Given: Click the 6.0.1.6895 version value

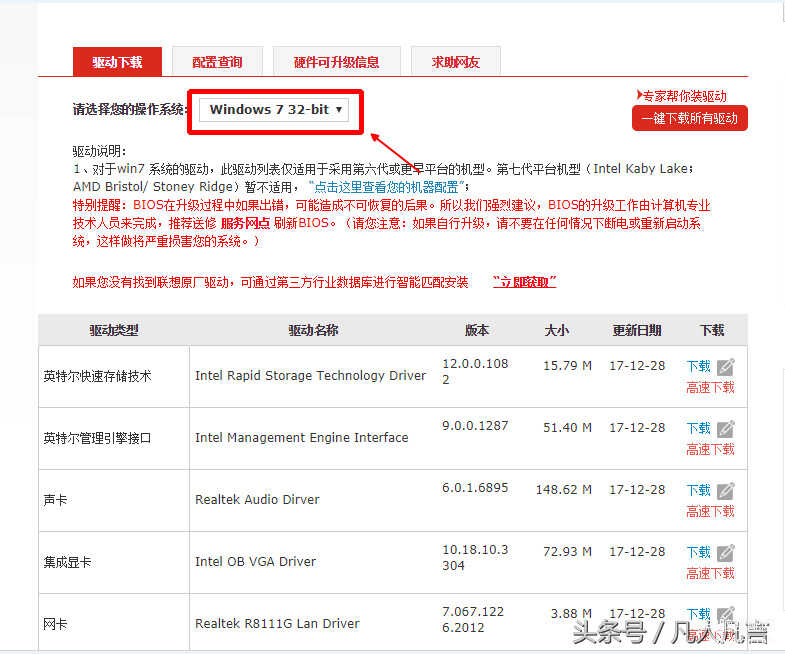Looking at the screenshot, I should tap(475, 488).
